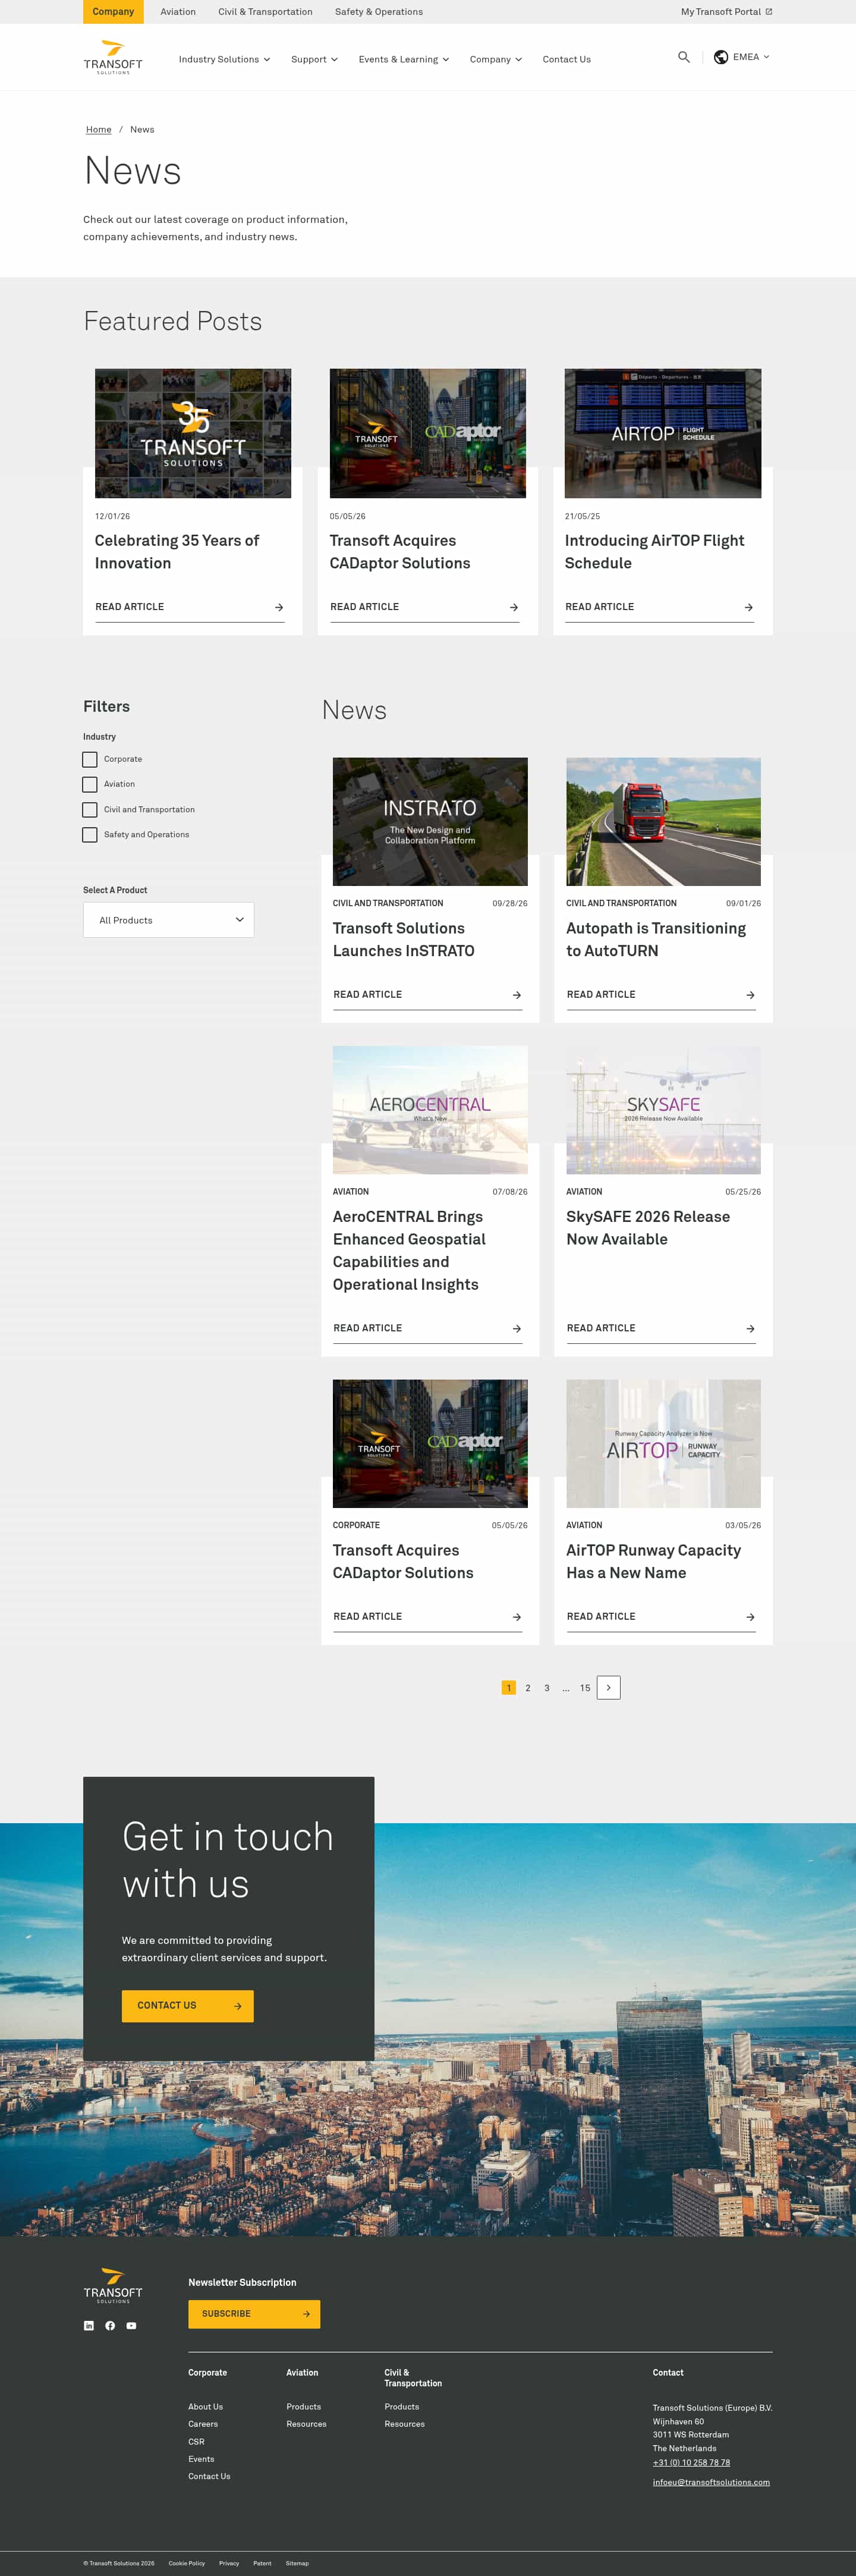This screenshot has width=856, height=2576.
Task: Click arrow on SkySAFE 2026 Release article
Action: point(750,1328)
